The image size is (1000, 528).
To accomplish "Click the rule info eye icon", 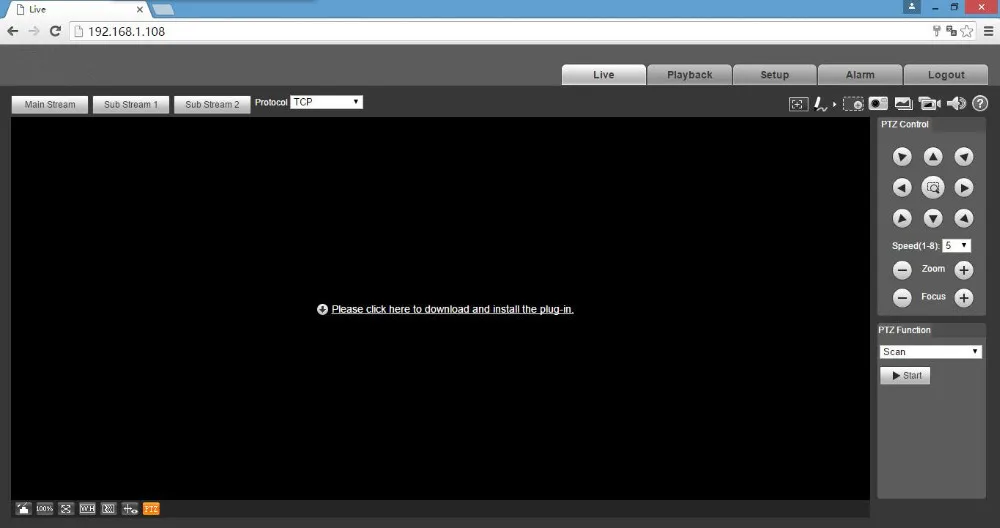I will coord(130,509).
